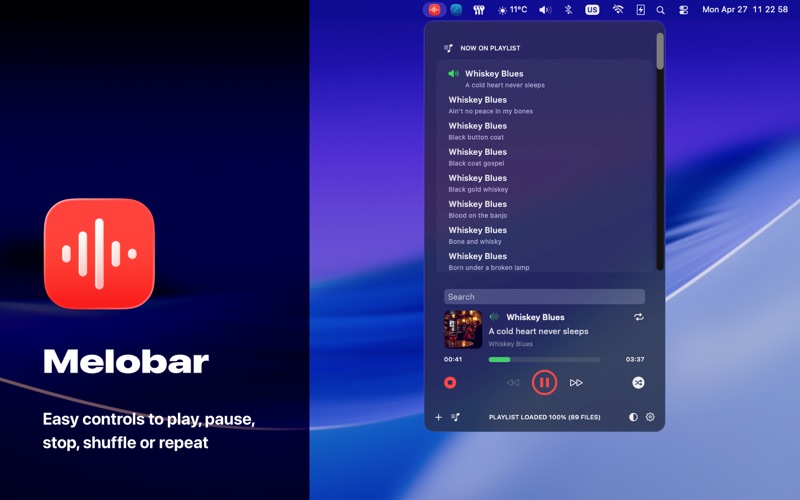
Task: Select track 'Black gold whiskey'
Action: point(545,183)
